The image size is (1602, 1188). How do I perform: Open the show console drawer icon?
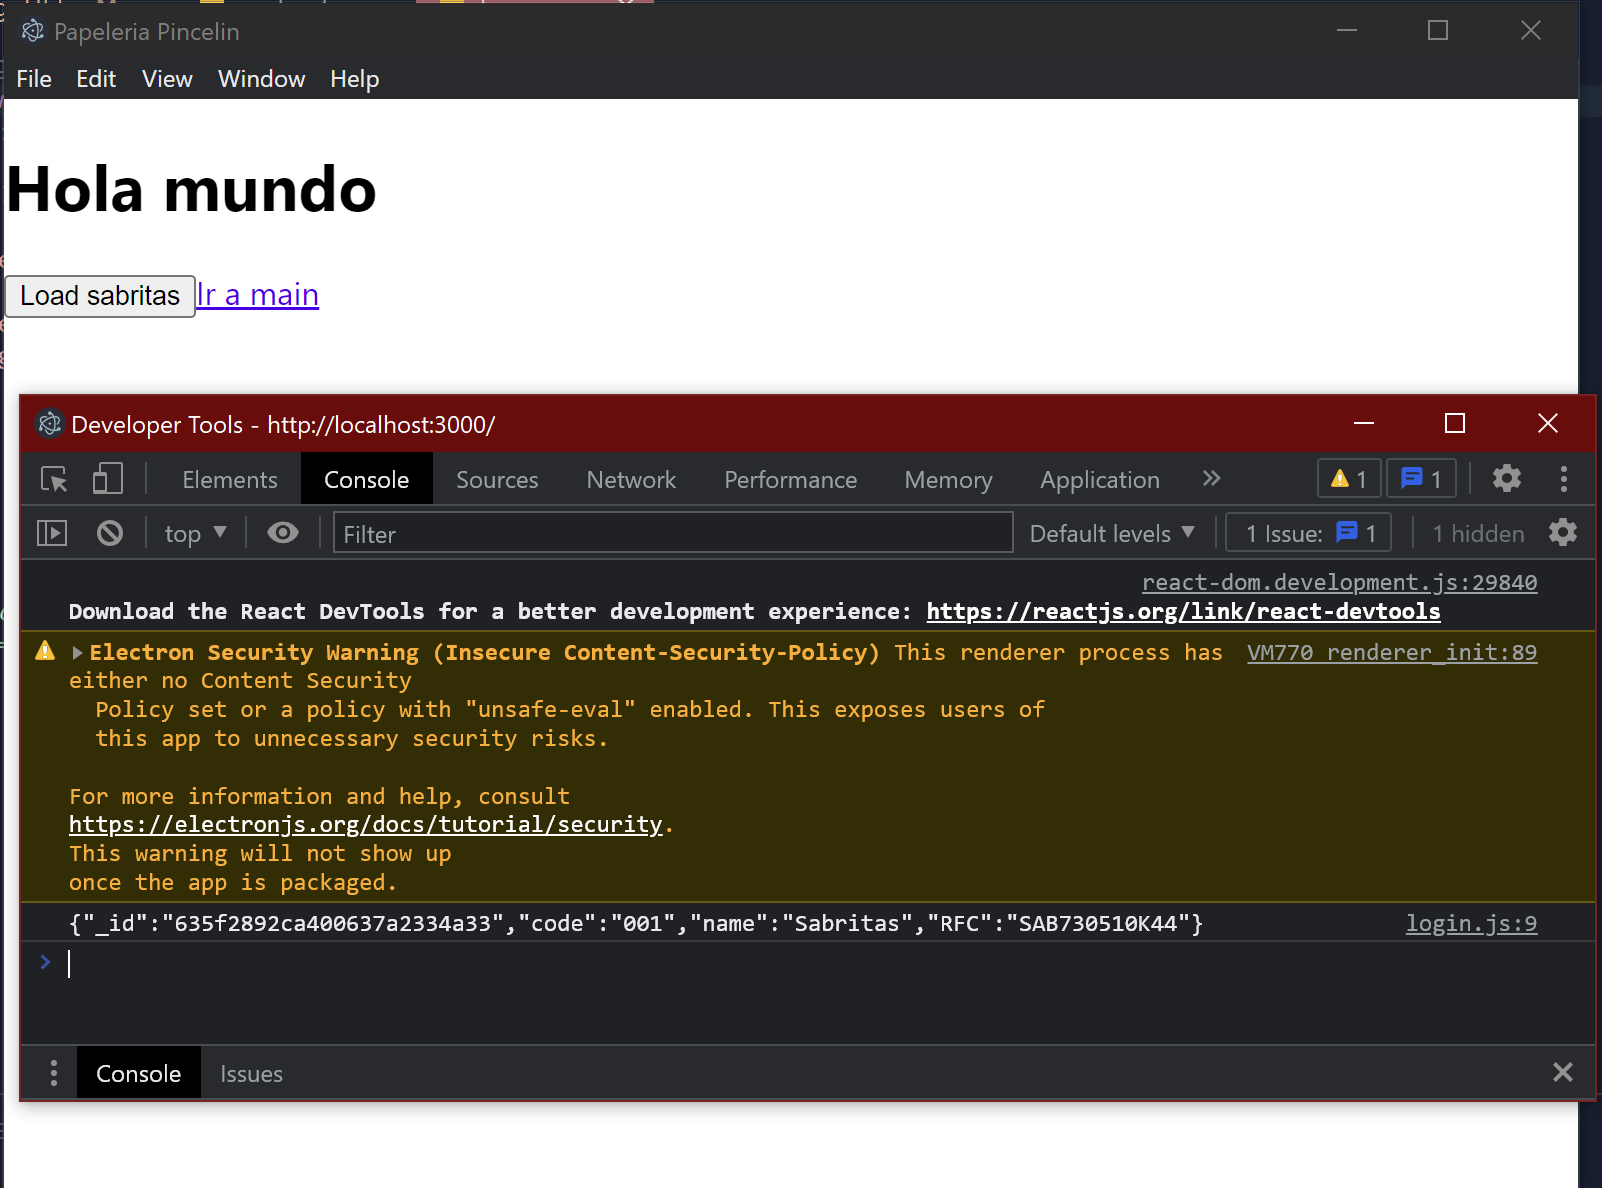[51, 532]
